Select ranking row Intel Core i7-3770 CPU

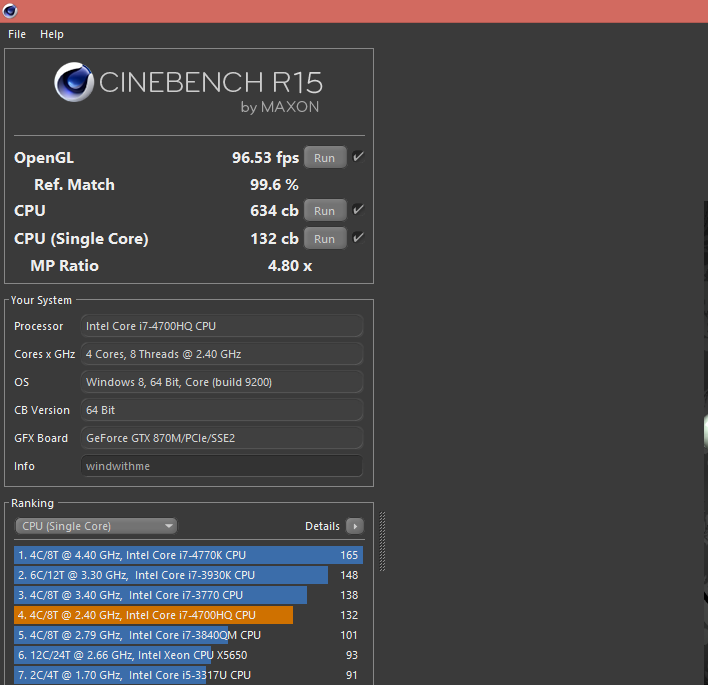188,595
